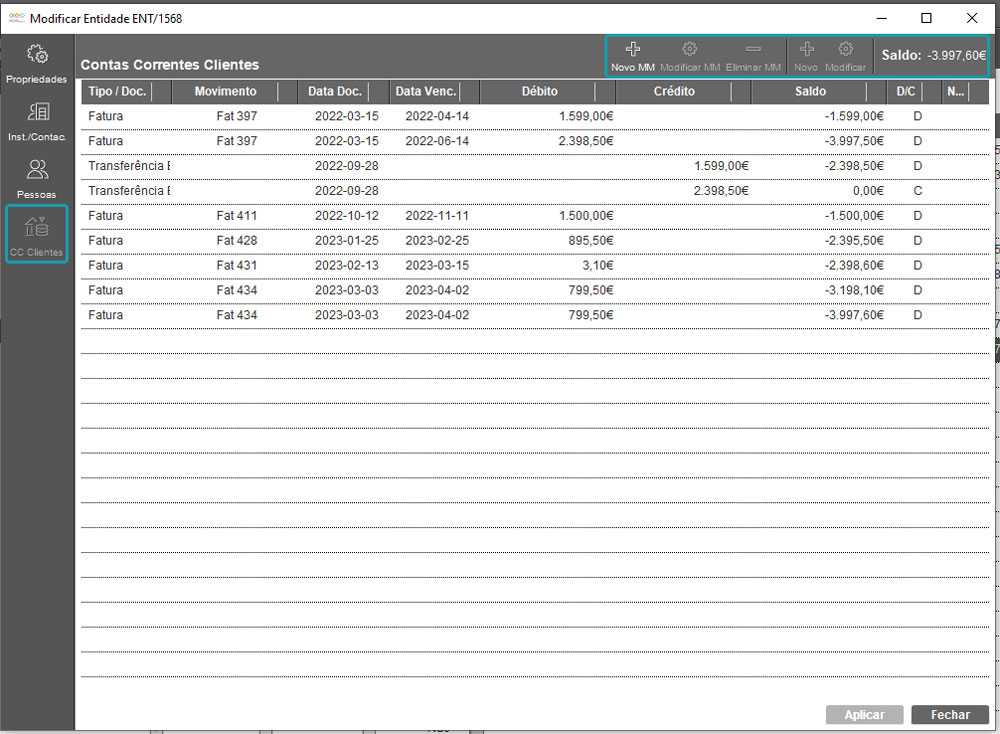Click the C value in D/C column
1000x734 pixels.
point(918,191)
